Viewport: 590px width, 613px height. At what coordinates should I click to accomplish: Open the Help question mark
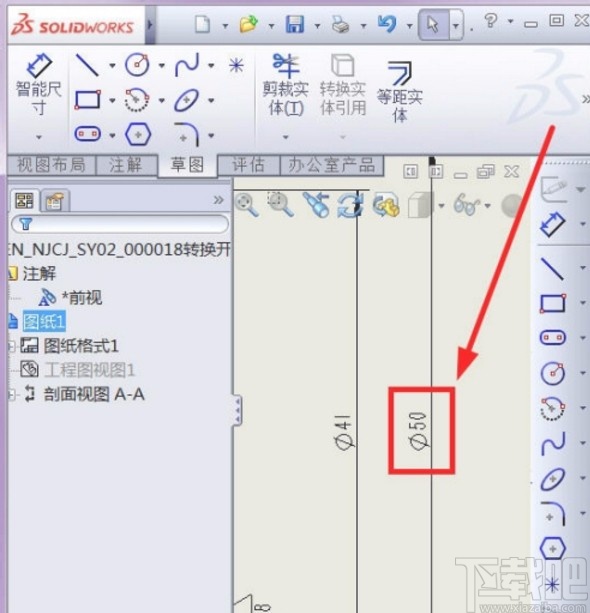click(x=491, y=20)
